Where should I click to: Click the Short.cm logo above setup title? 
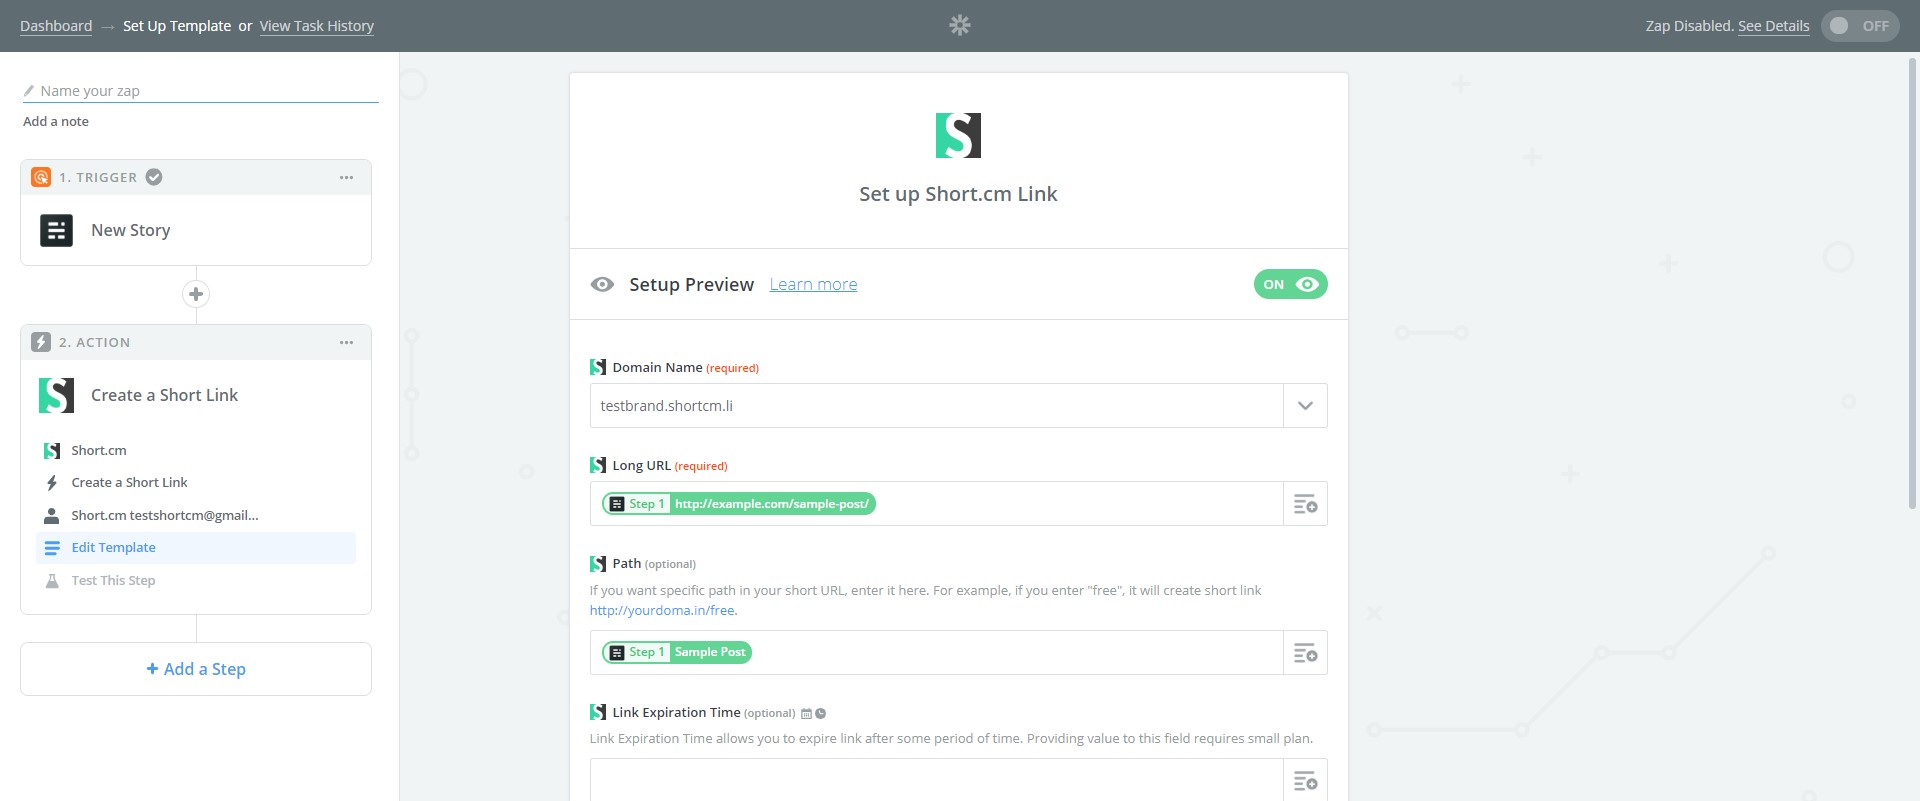[958, 135]
